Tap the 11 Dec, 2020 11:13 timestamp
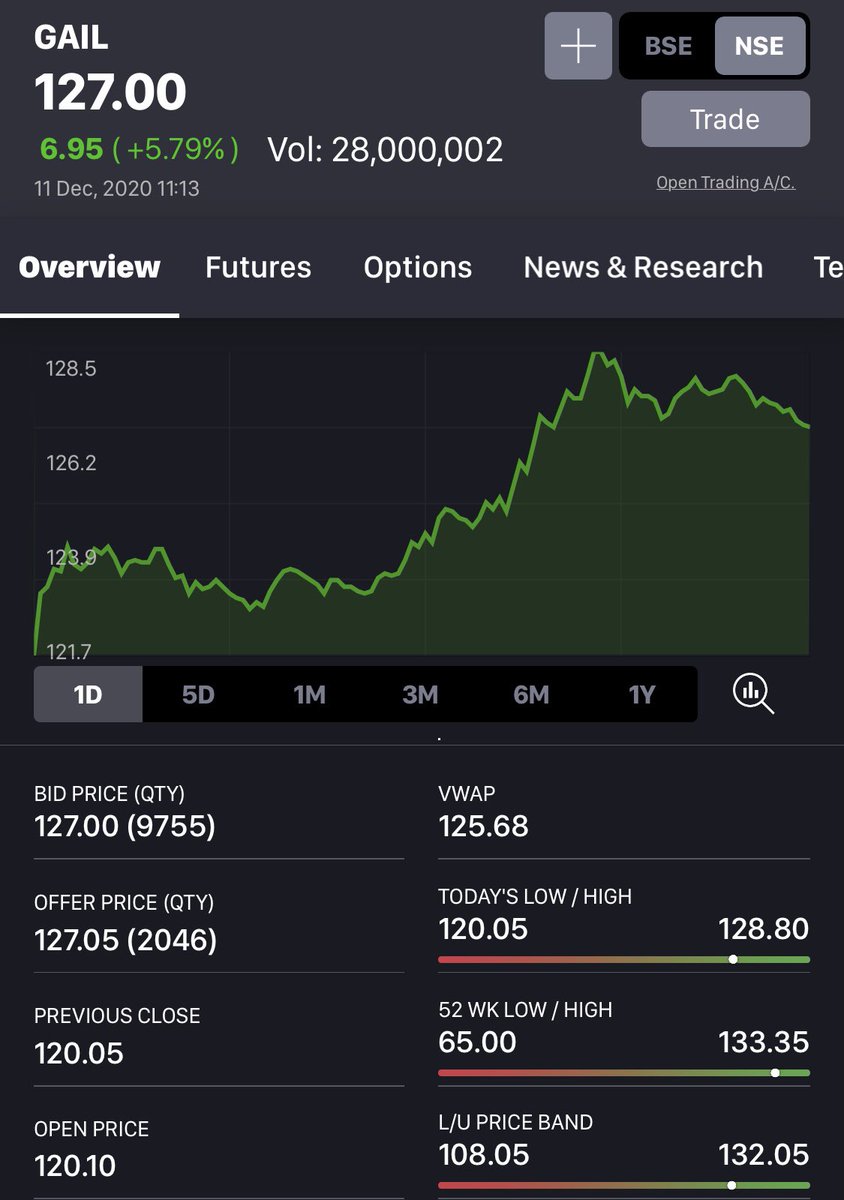 pyautogui.click(x=117, y=188)
